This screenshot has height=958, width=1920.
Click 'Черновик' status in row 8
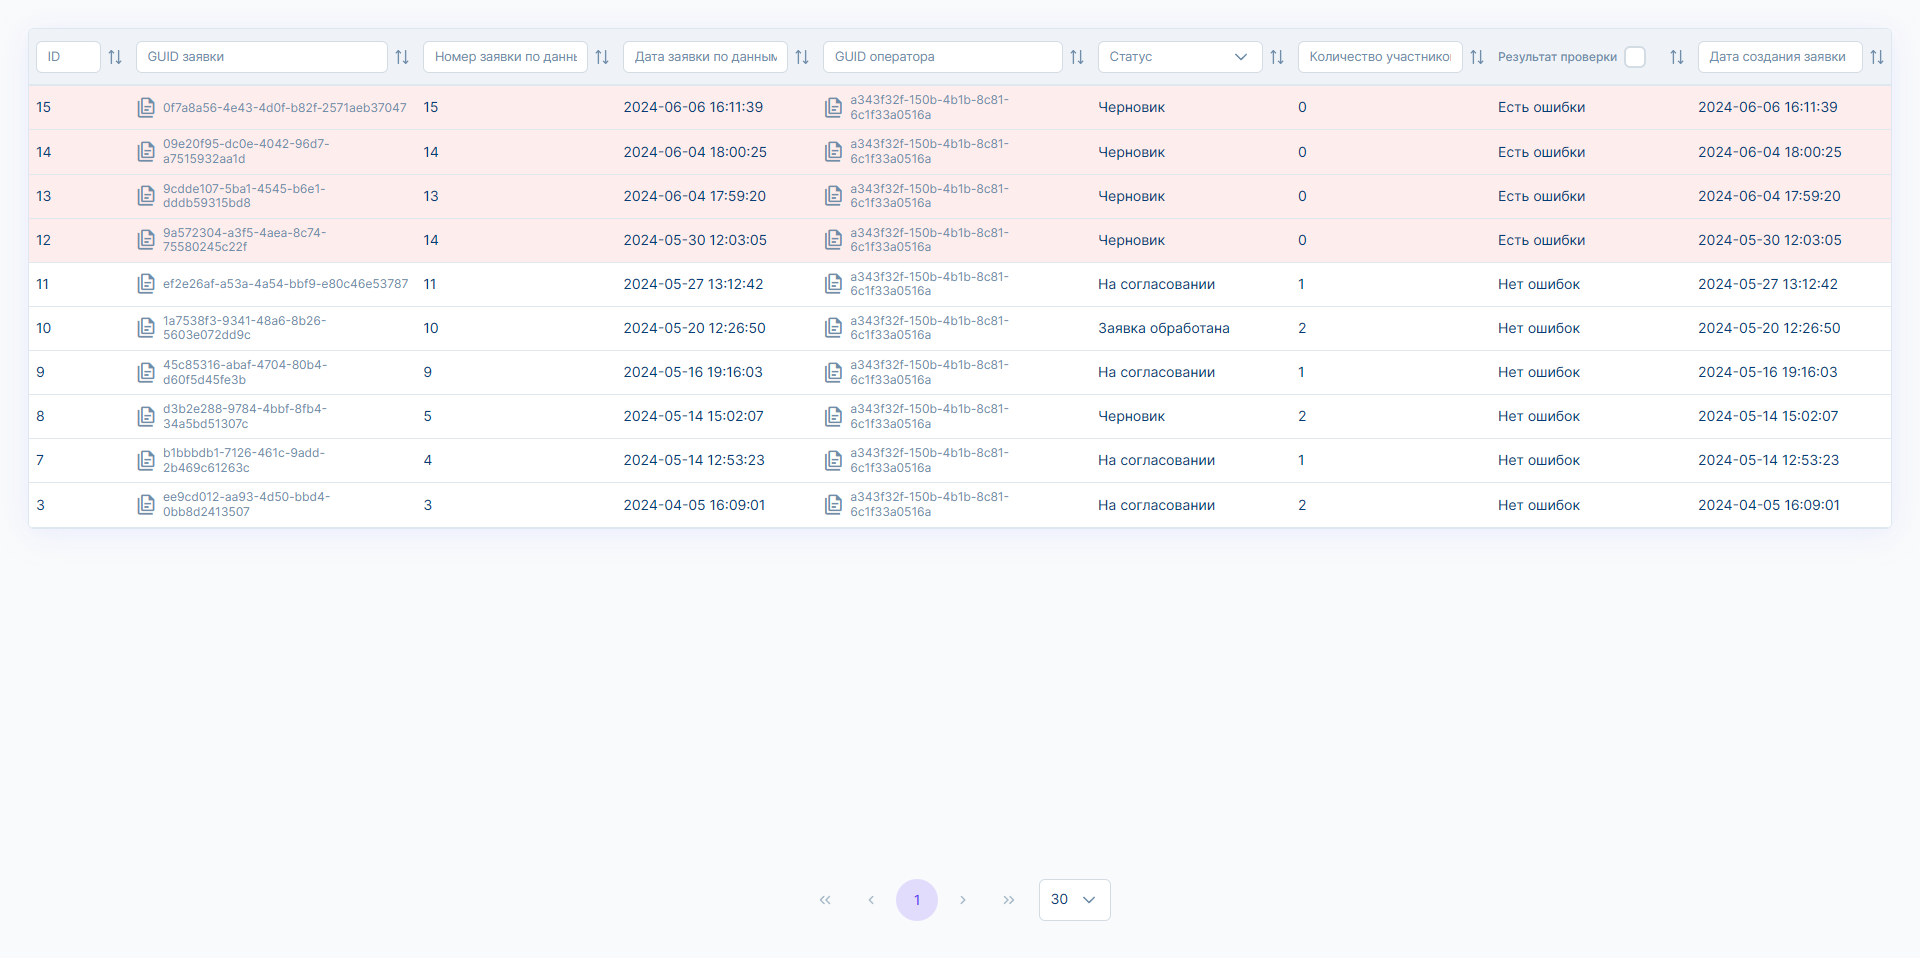pos(1132,416)
